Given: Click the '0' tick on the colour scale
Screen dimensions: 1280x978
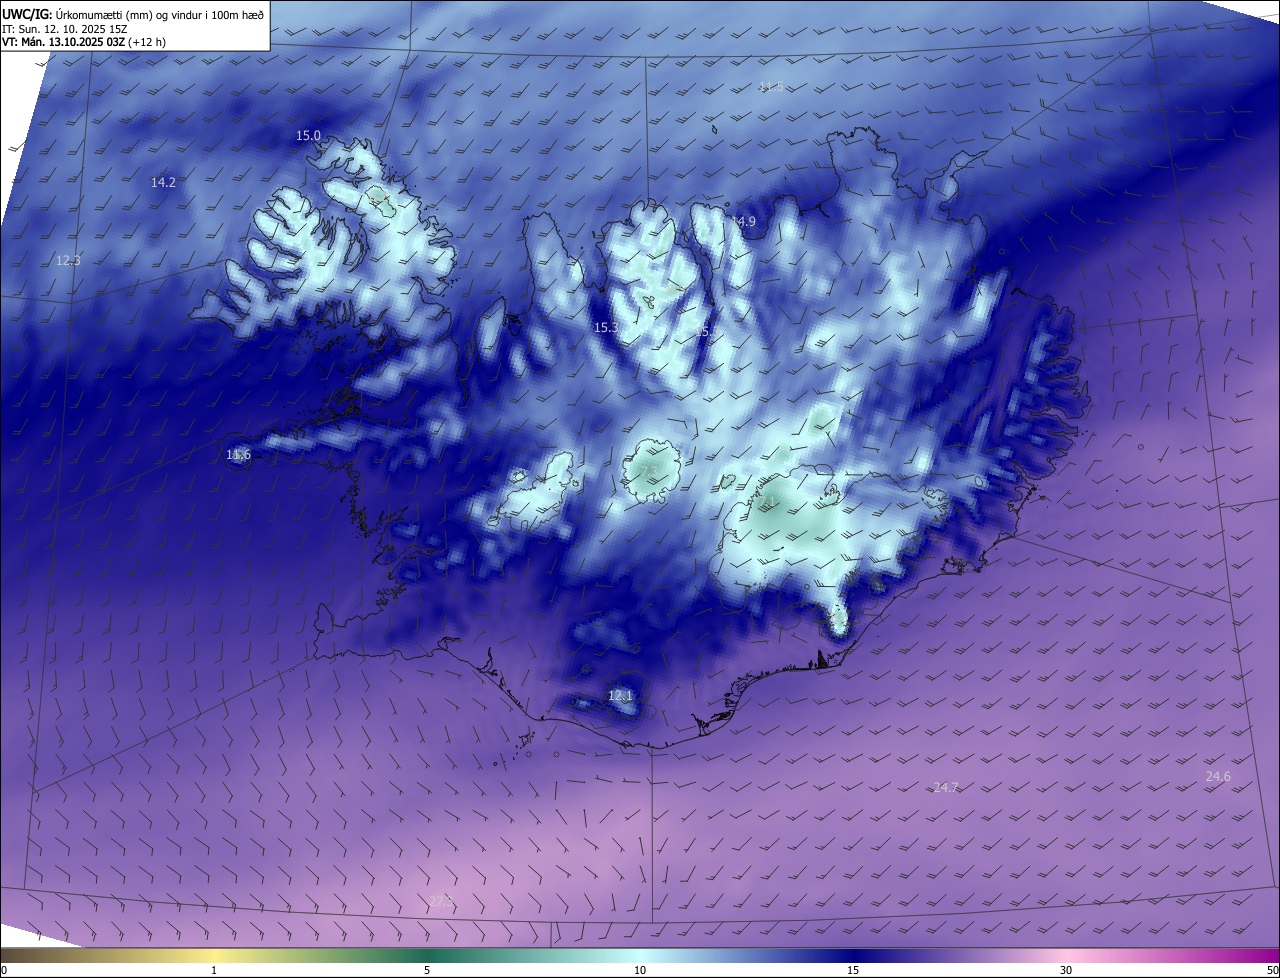Looking at the screenshot, I should (x=4, y=970).
